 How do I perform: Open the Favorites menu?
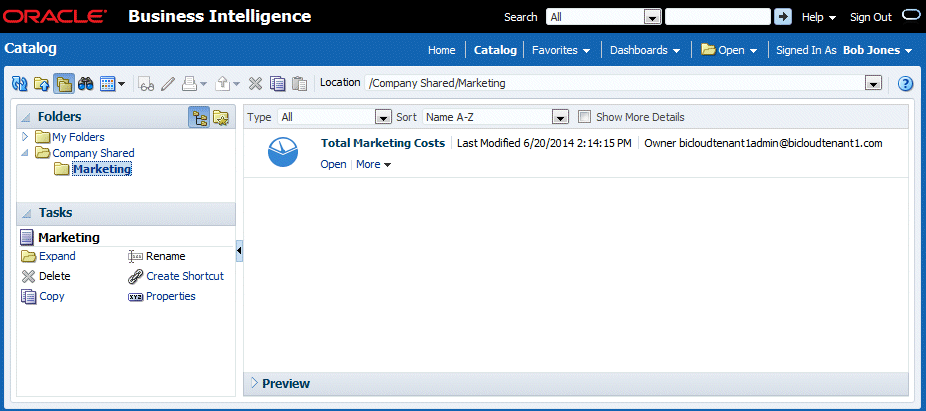point(561,50)
